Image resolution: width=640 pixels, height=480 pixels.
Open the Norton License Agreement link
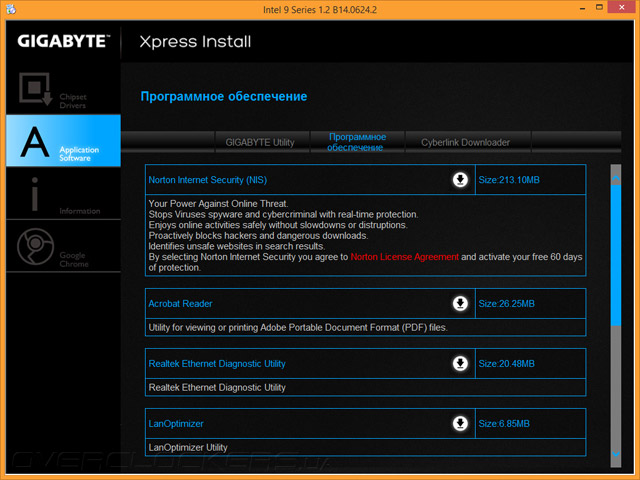click(x=404, y=257)
